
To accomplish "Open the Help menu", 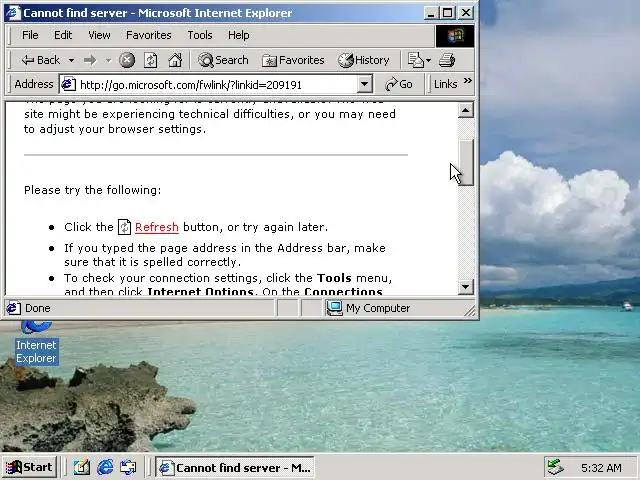I will coord(238,35).
